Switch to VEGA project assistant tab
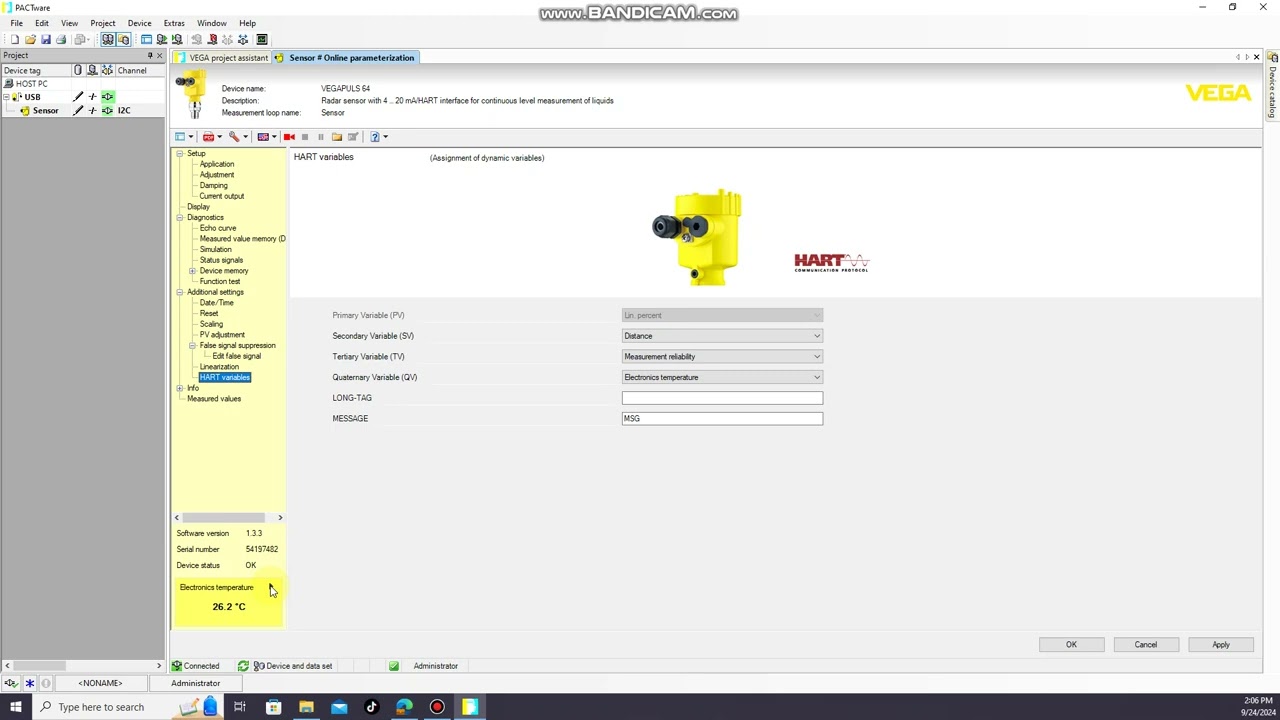The width and height of the screenshot is (1280, 720). 222,58
